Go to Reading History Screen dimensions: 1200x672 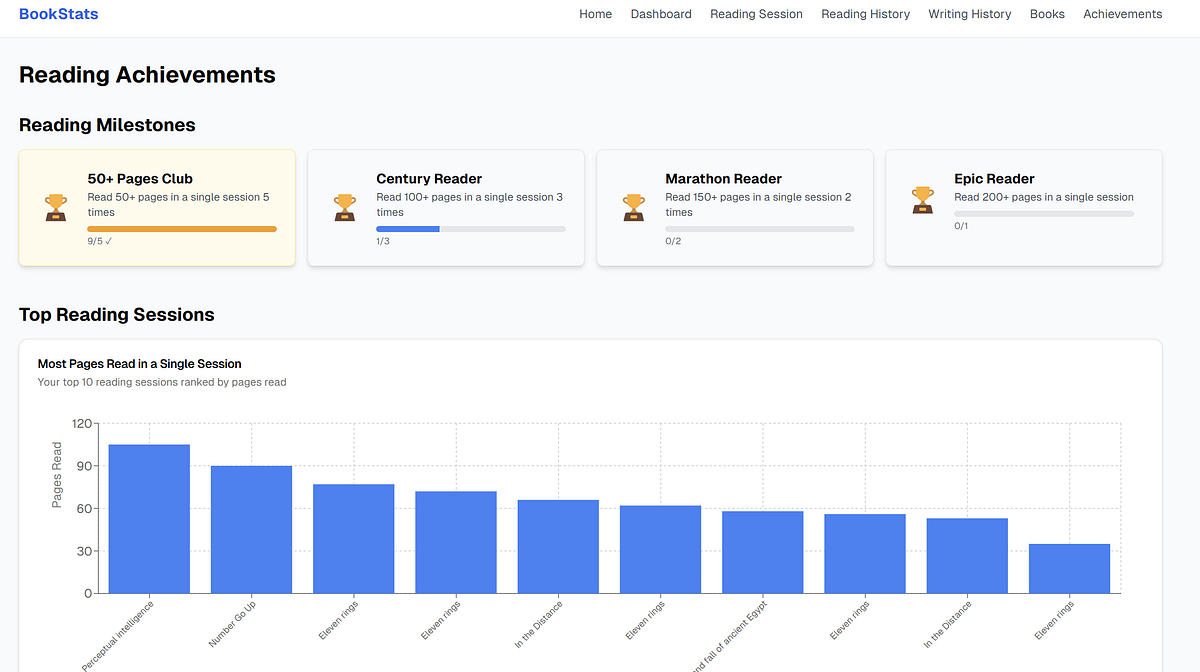(x=865, y=14)
